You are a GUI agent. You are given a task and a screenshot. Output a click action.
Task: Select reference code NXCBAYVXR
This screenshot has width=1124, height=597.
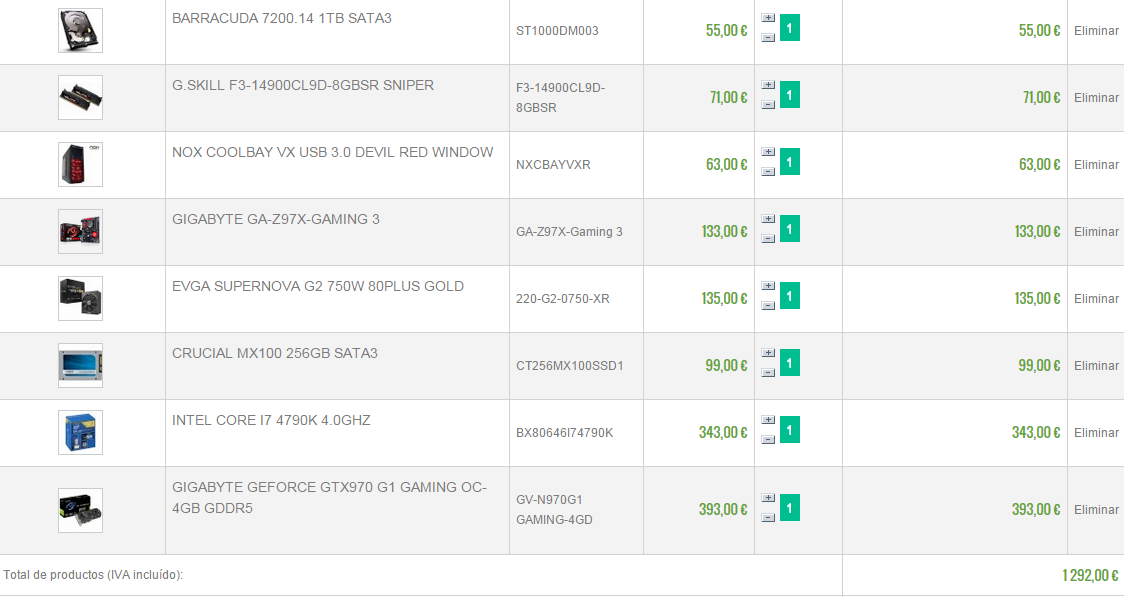click(x=553, y=165)
